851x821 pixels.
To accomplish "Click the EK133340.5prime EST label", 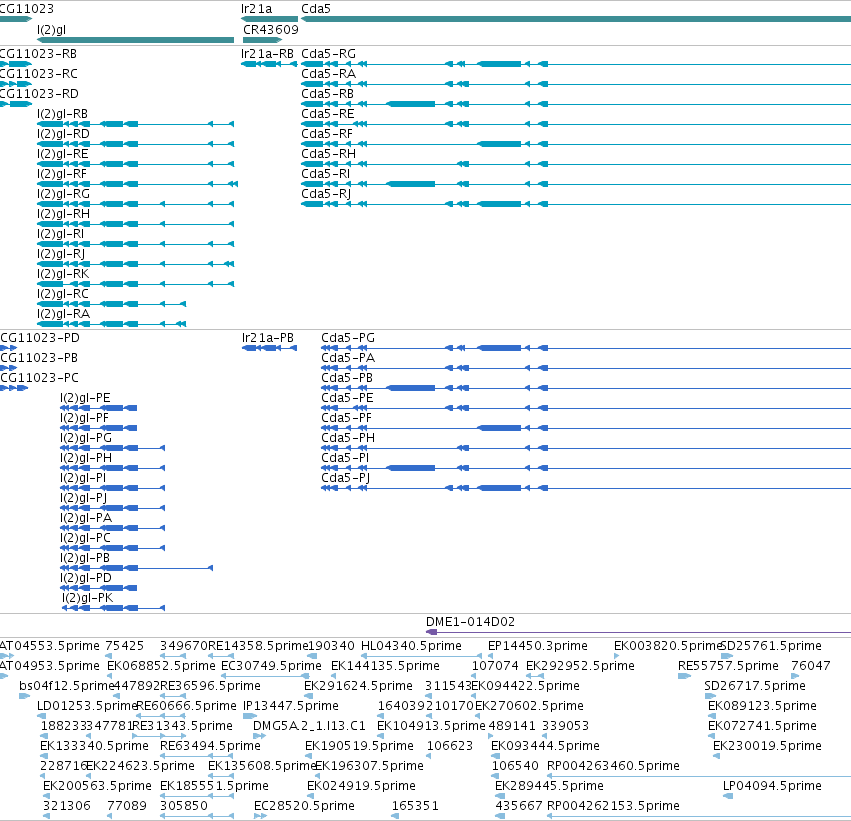I will [x=94, y=746].
